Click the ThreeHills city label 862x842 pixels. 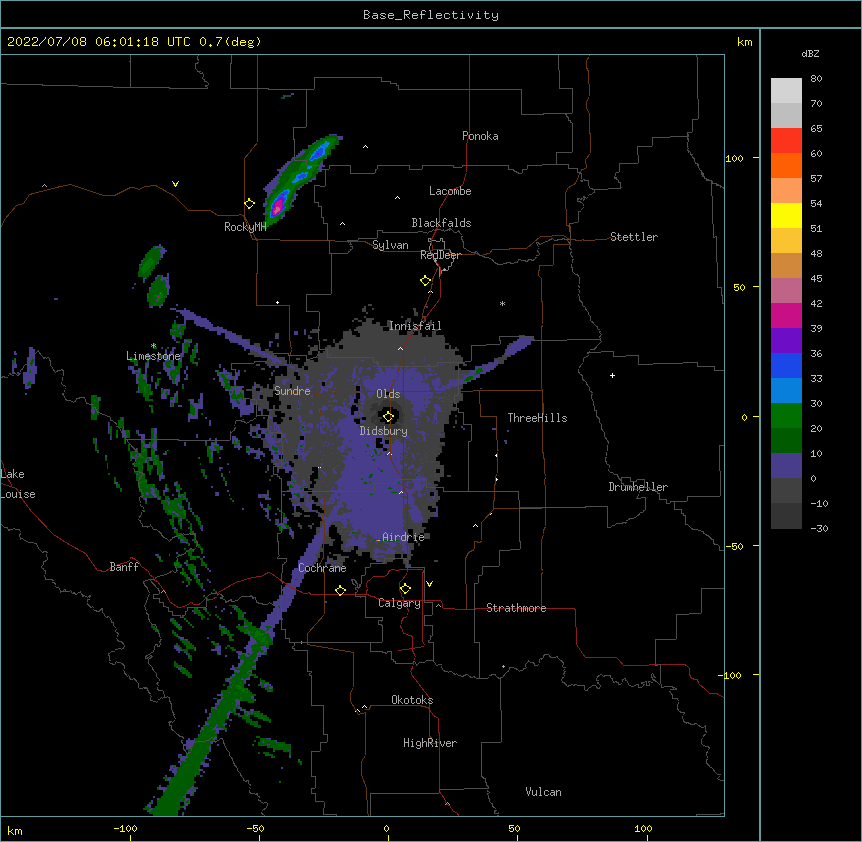(537, 418)
